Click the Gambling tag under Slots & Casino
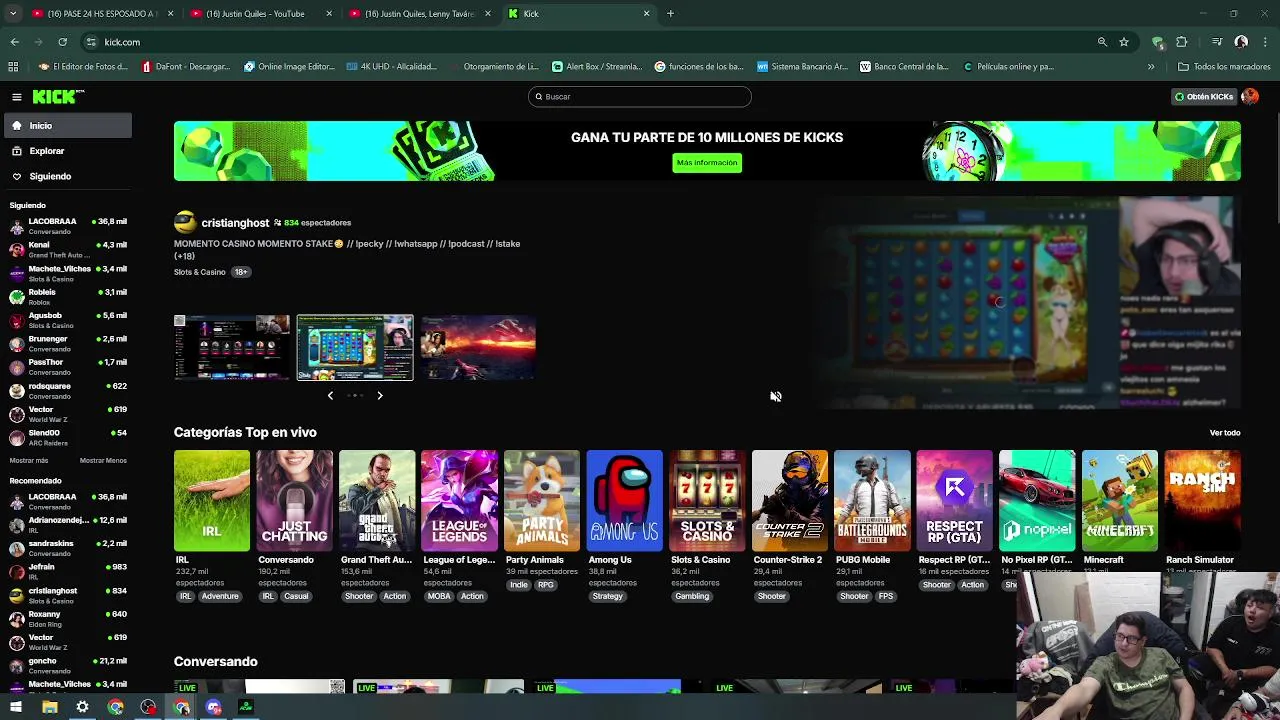The height and width of the screenshot is (720, 1280). pyautogui.click(x=692, y=597)
